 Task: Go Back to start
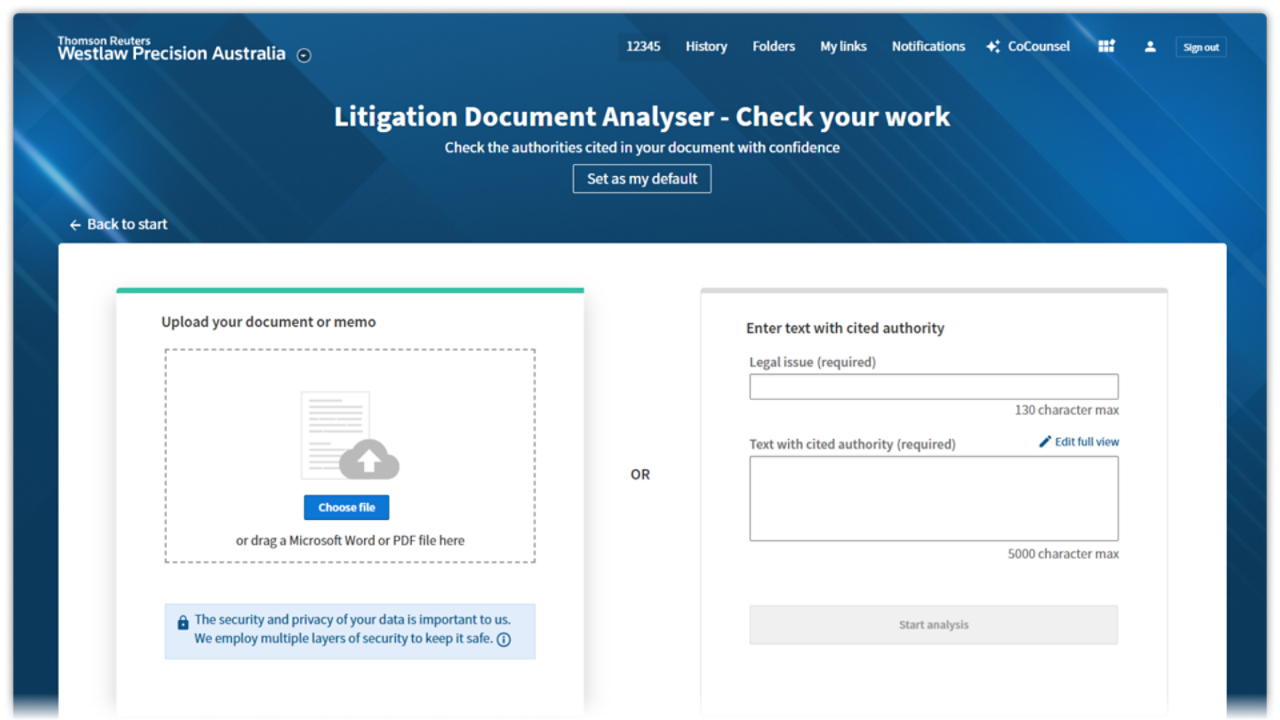point(118,224)
